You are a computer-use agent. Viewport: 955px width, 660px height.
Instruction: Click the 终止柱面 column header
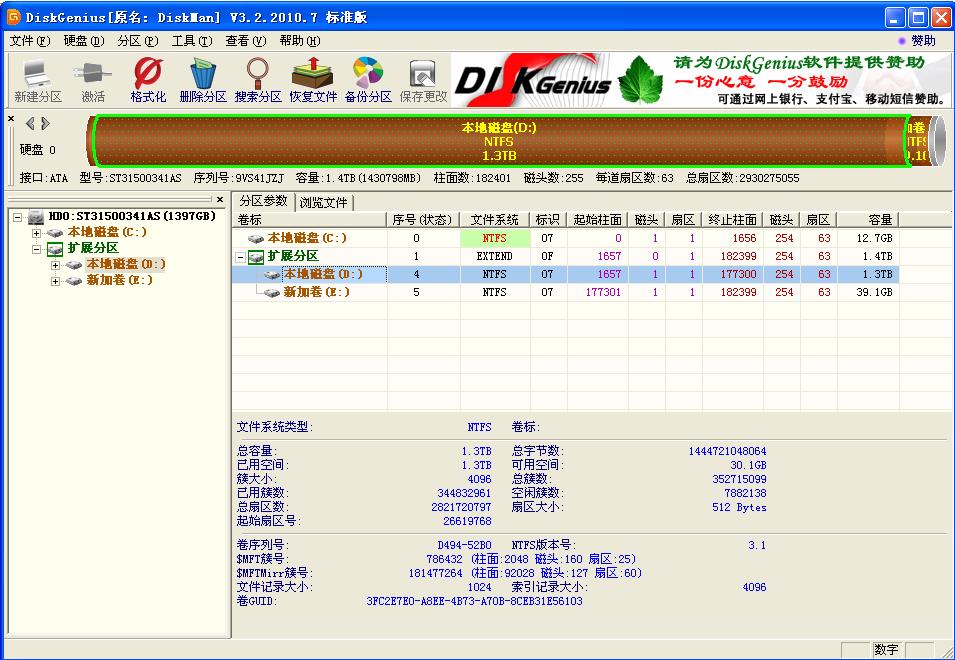coord(732,219)
